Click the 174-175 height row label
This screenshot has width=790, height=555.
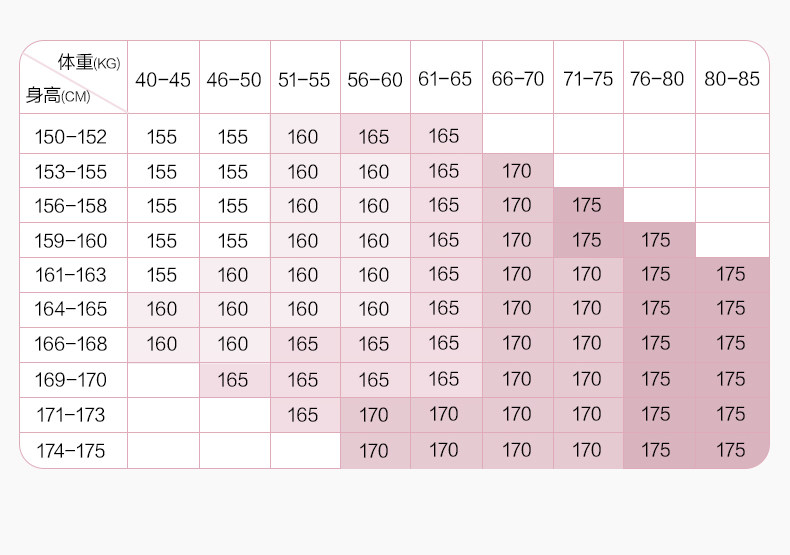(x=71, y=450)
